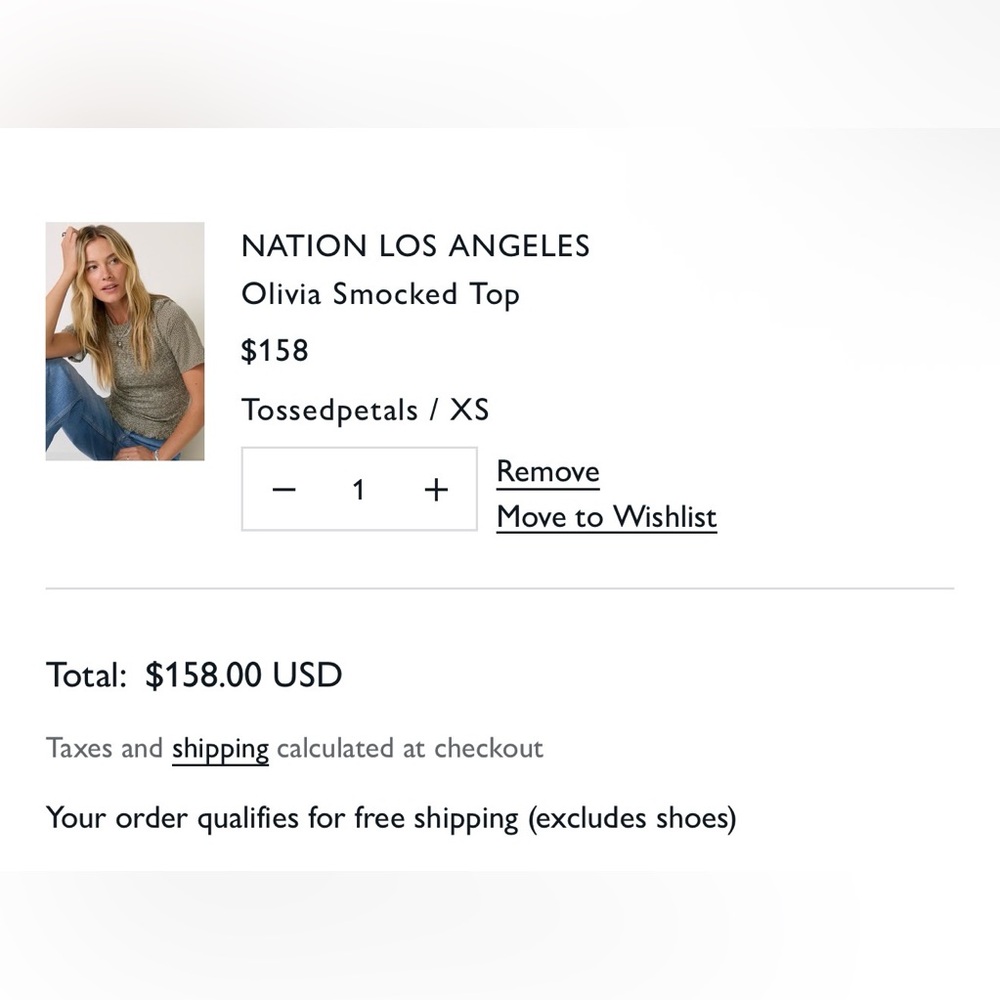Viewport: 1000px width, 1000px height.
Task: Select the XS size label
Action: coord(469,409)
